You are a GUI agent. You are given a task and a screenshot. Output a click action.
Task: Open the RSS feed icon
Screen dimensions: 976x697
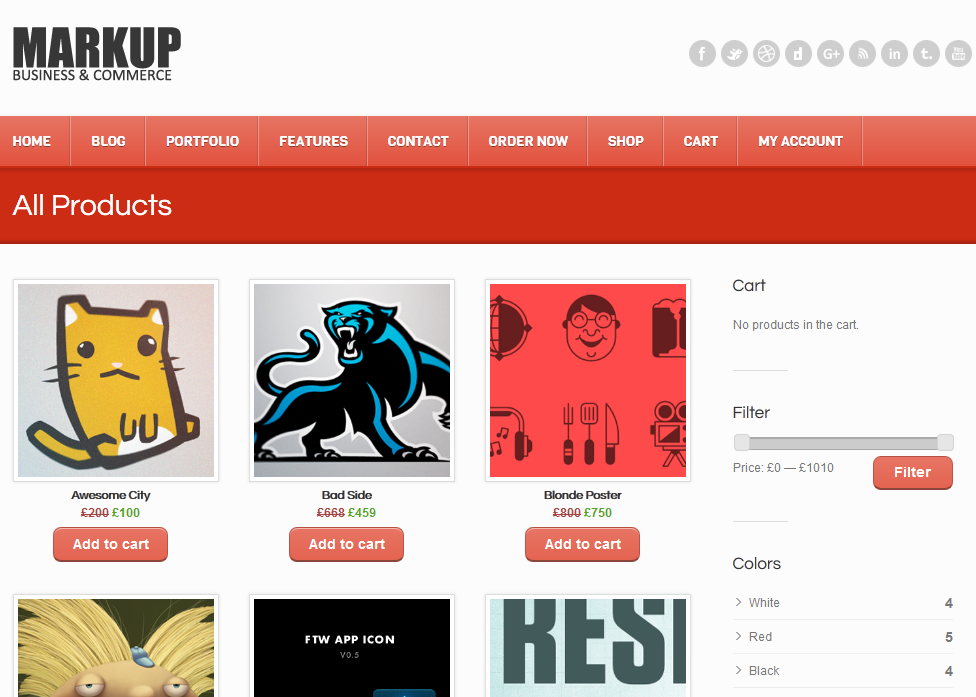click(863, 54)
